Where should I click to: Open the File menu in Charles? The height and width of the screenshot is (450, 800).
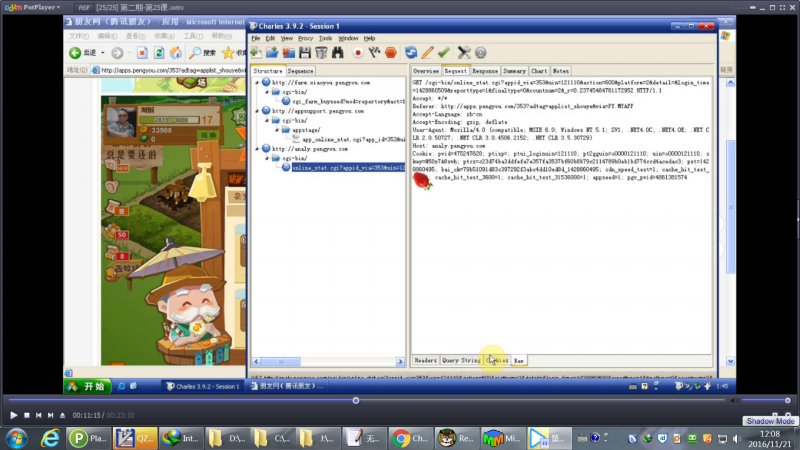tap(256, 38)
